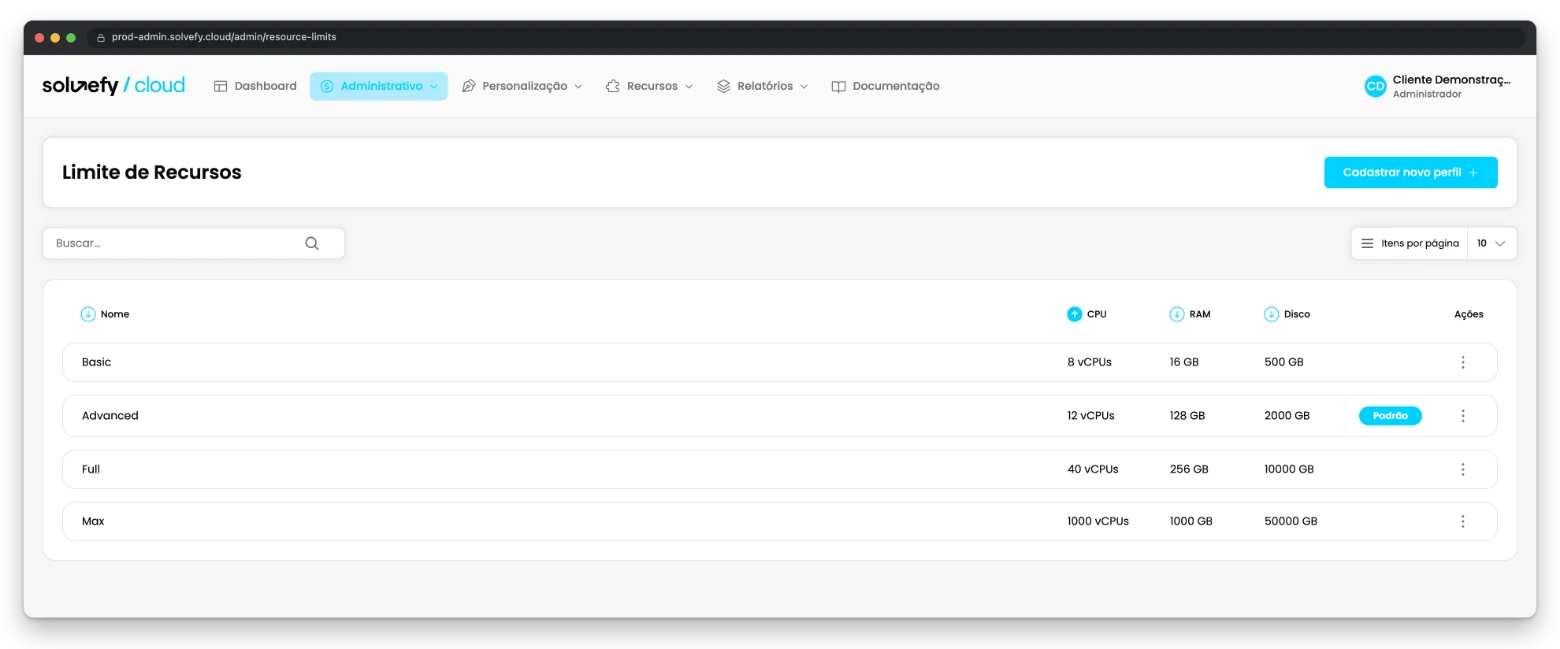Open the Relatórios dropdown menu
The height and width of the screenshot is (649, 1560).
tap(763, 86)
